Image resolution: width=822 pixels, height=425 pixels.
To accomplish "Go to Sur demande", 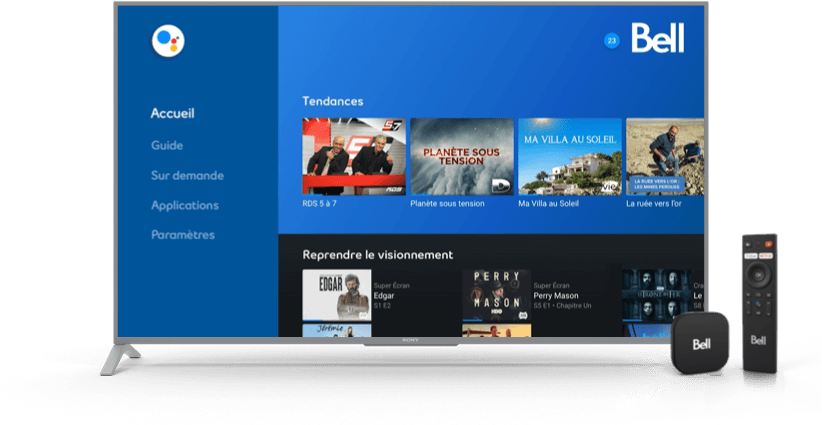I will click(187, 176).
